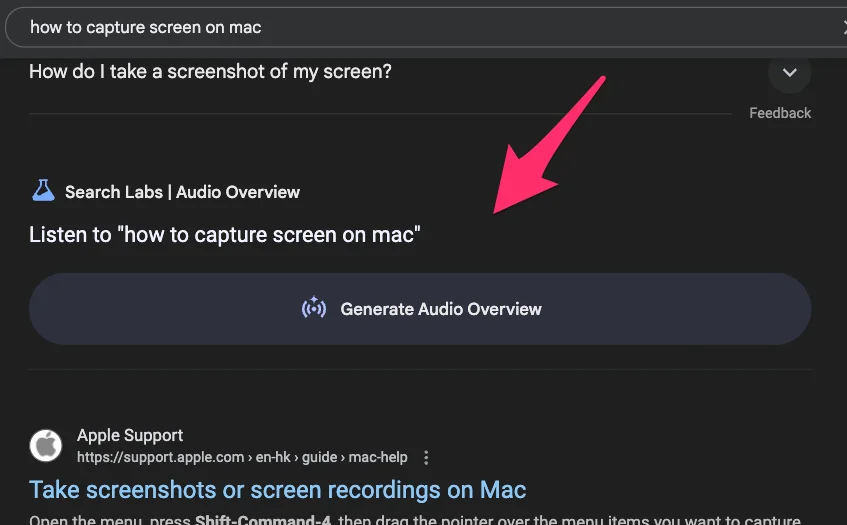The height and width of the screenshot is (525, 847).
Task: Click the 'Search Labs | Audio Overview' label
Action: (182, 192)
